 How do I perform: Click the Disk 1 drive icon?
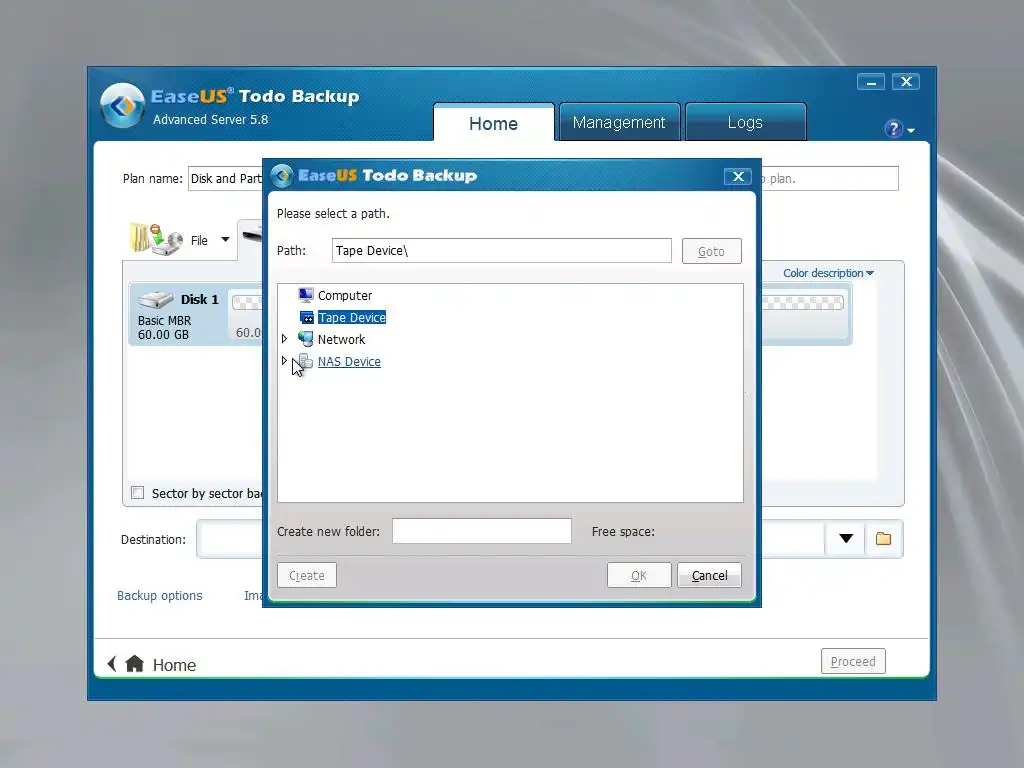155,299
